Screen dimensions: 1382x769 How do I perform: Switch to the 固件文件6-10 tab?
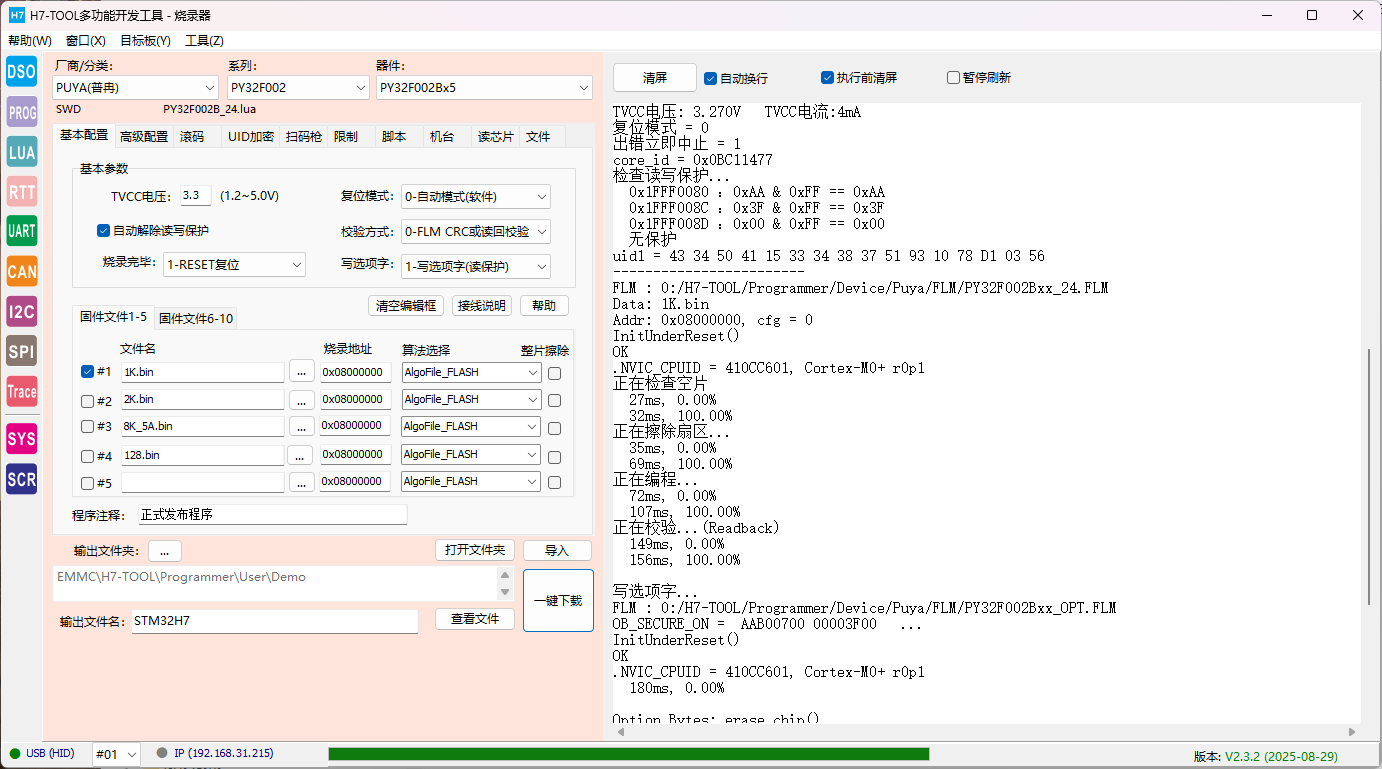click(x=196, y=318)
